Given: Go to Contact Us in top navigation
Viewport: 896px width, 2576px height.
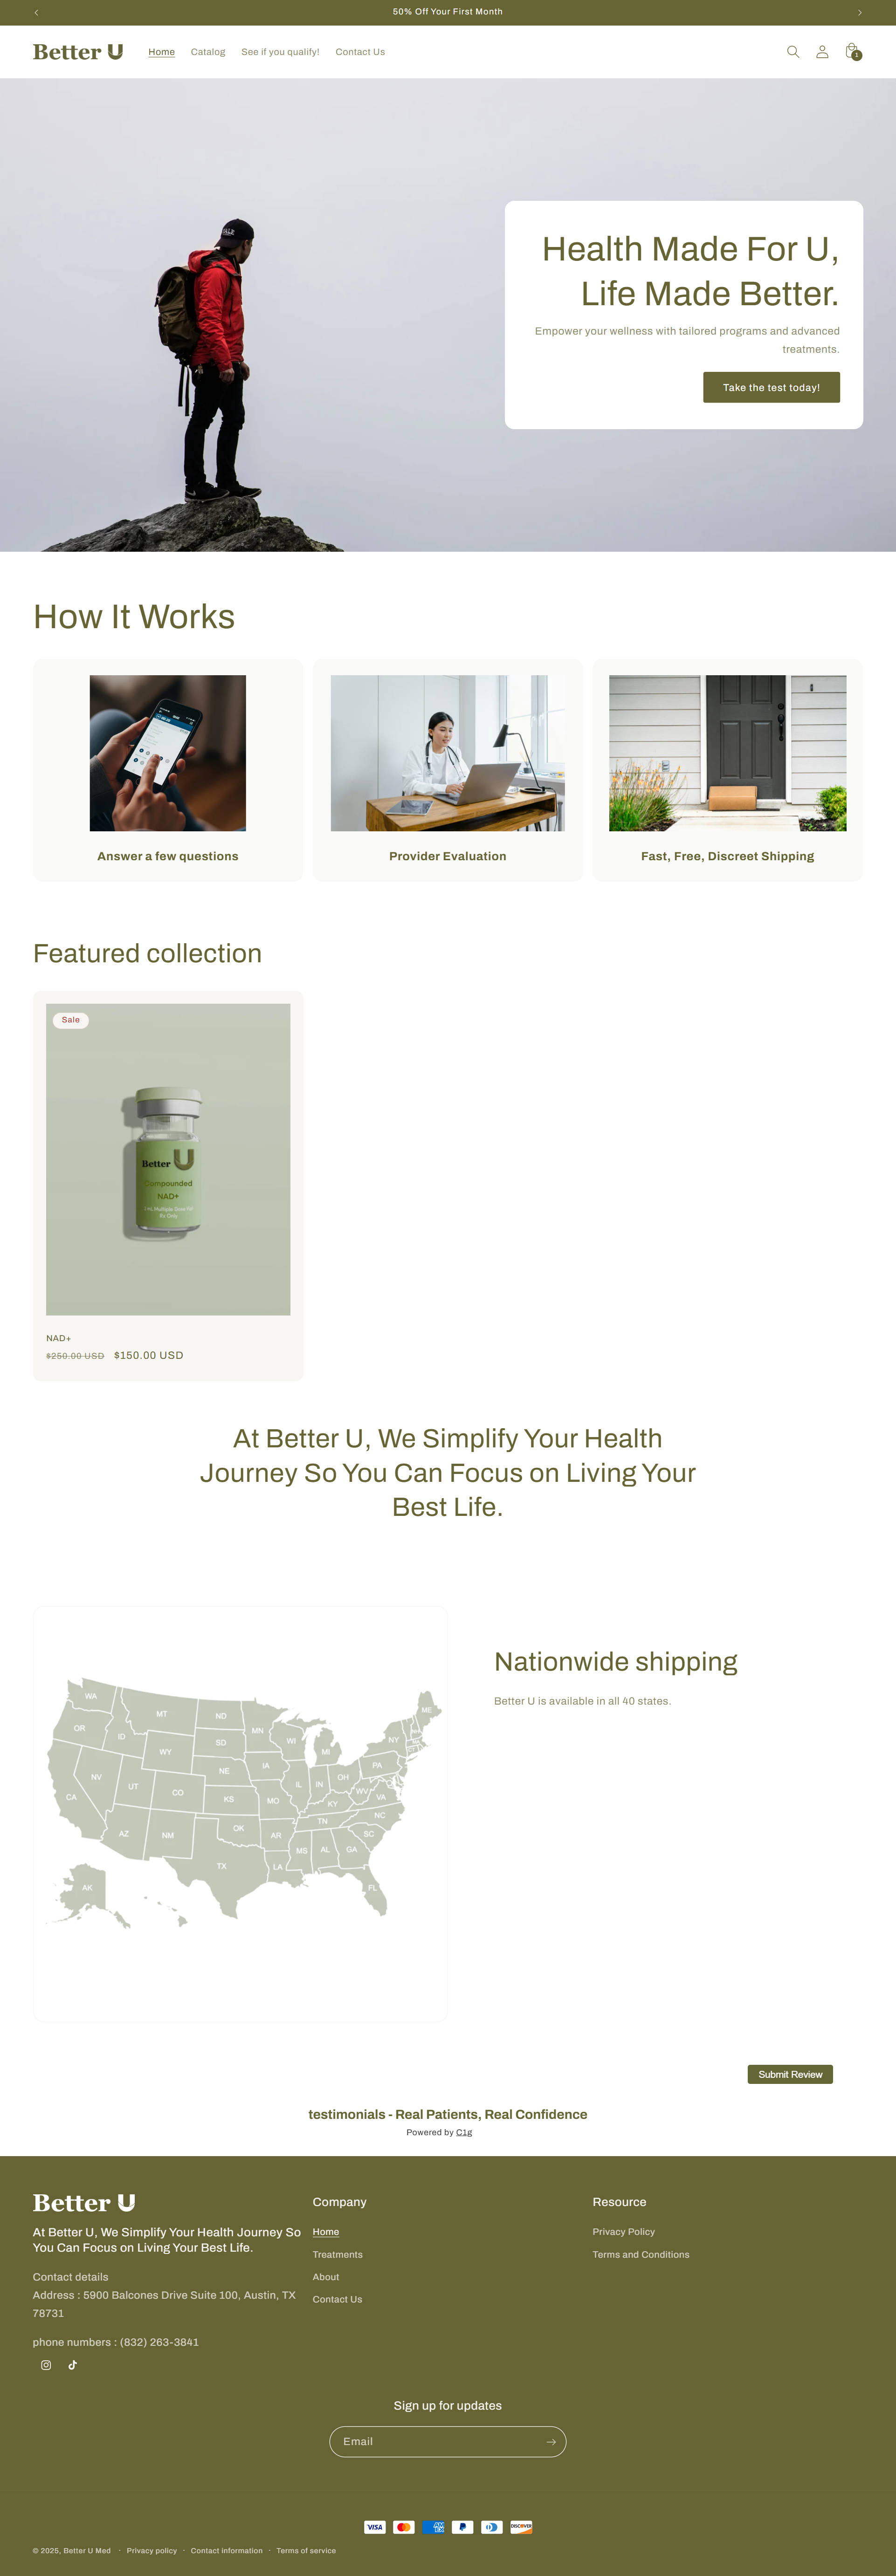Looking at the screenshot, I should tap(360, 52).
